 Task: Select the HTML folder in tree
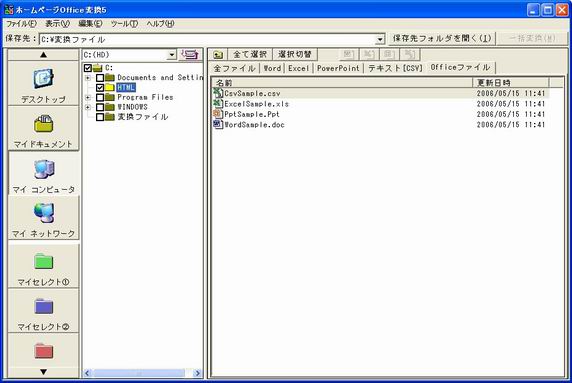coord(126,88)
